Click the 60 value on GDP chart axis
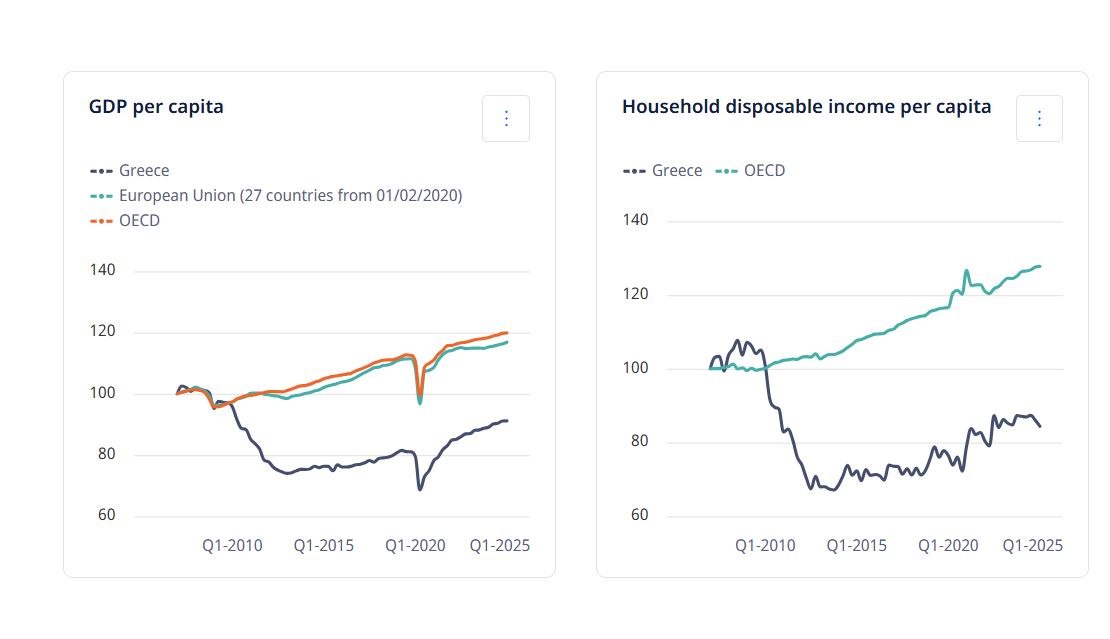This screenshot has width=1110, height=639. pos(106,516)
